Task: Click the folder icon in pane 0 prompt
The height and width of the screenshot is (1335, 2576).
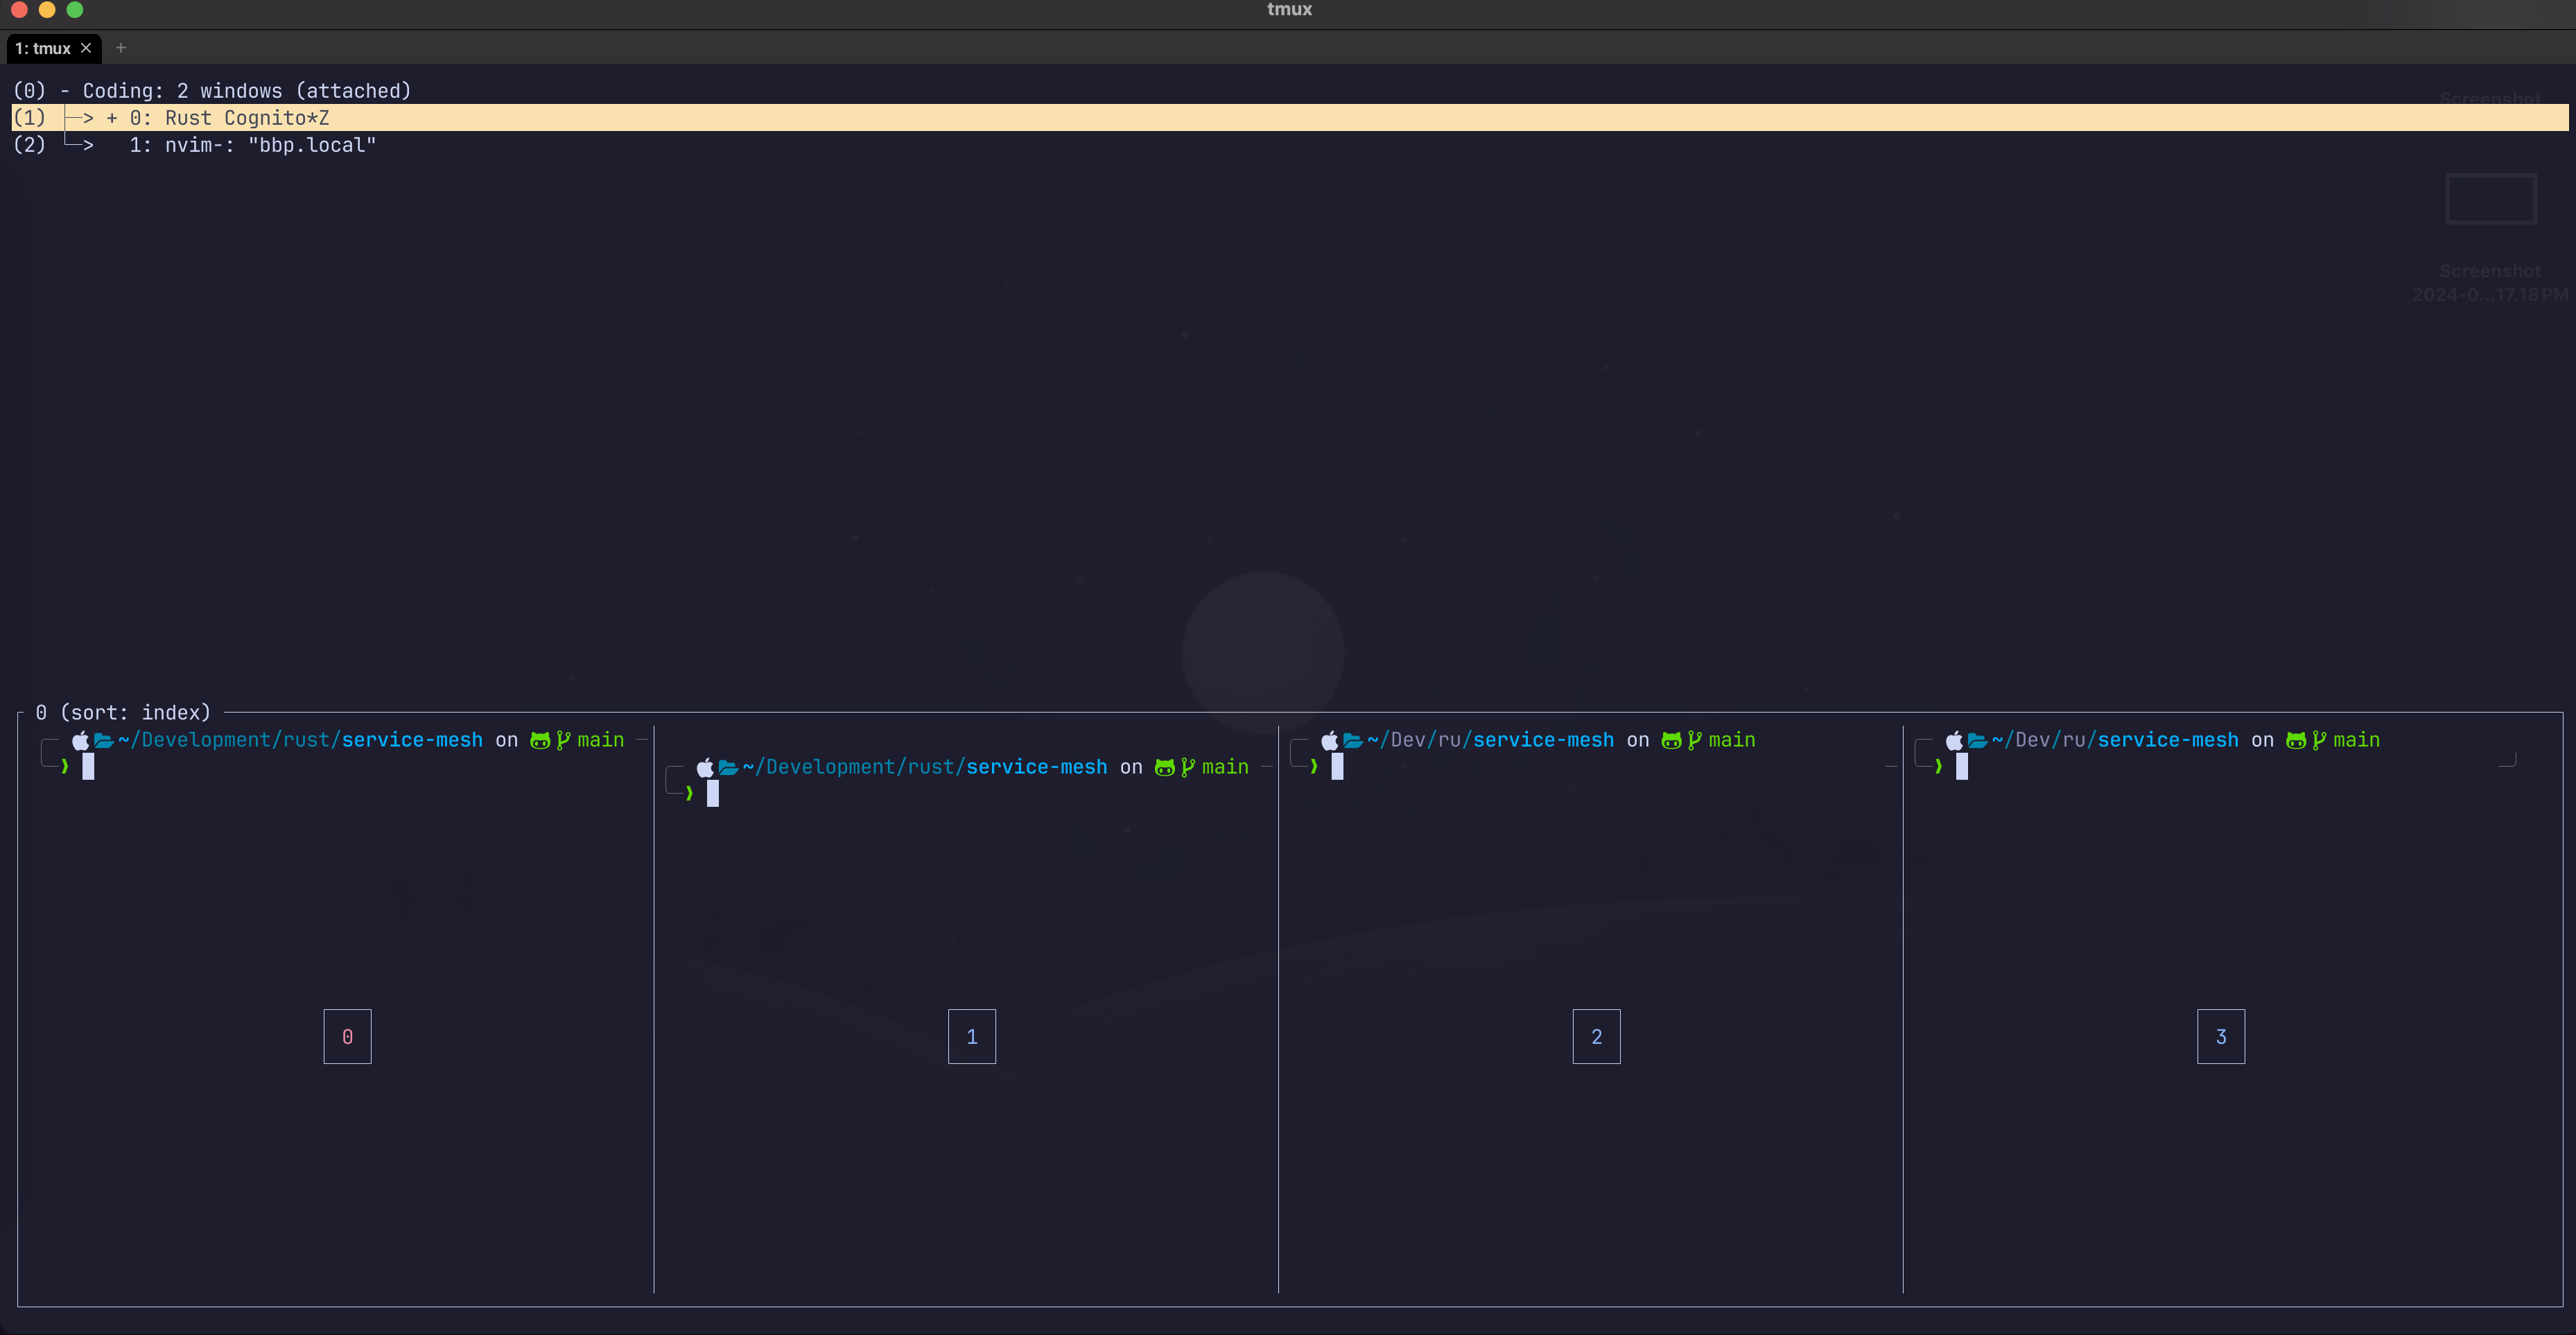Action: (103, 740)
